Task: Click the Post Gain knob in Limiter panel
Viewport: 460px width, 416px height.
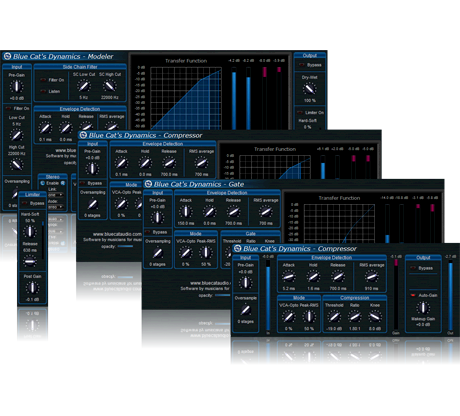Action: pyautogui.click(x=32, y=287)
